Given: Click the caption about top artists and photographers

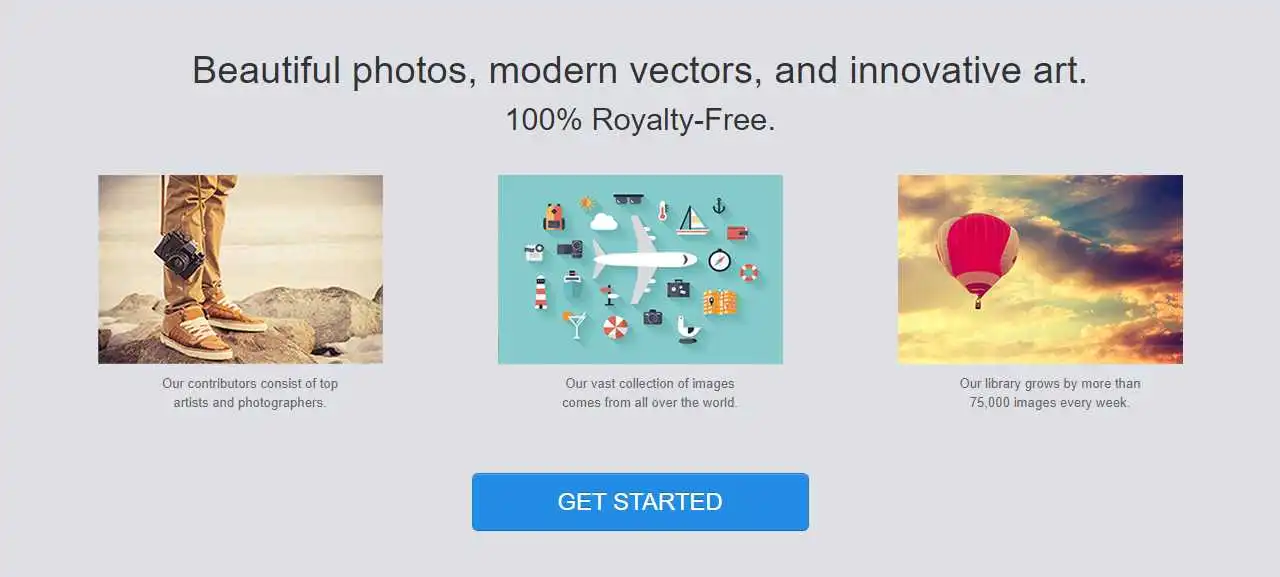Looking at the screenshot, I should (250, 393).
